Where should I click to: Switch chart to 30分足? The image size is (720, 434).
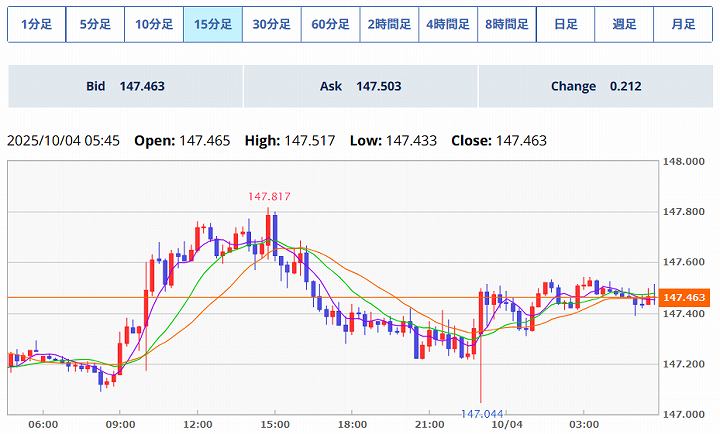[x=271, y=24]
